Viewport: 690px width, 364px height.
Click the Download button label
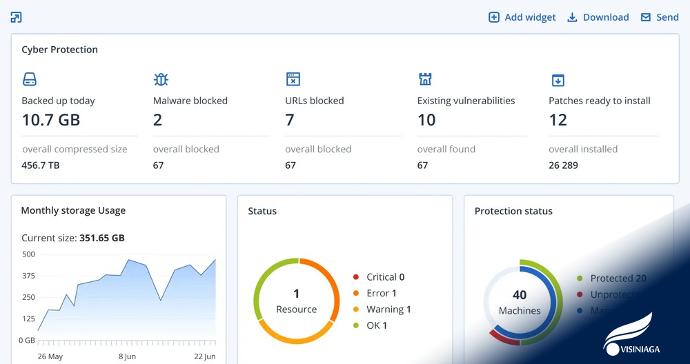606,17
